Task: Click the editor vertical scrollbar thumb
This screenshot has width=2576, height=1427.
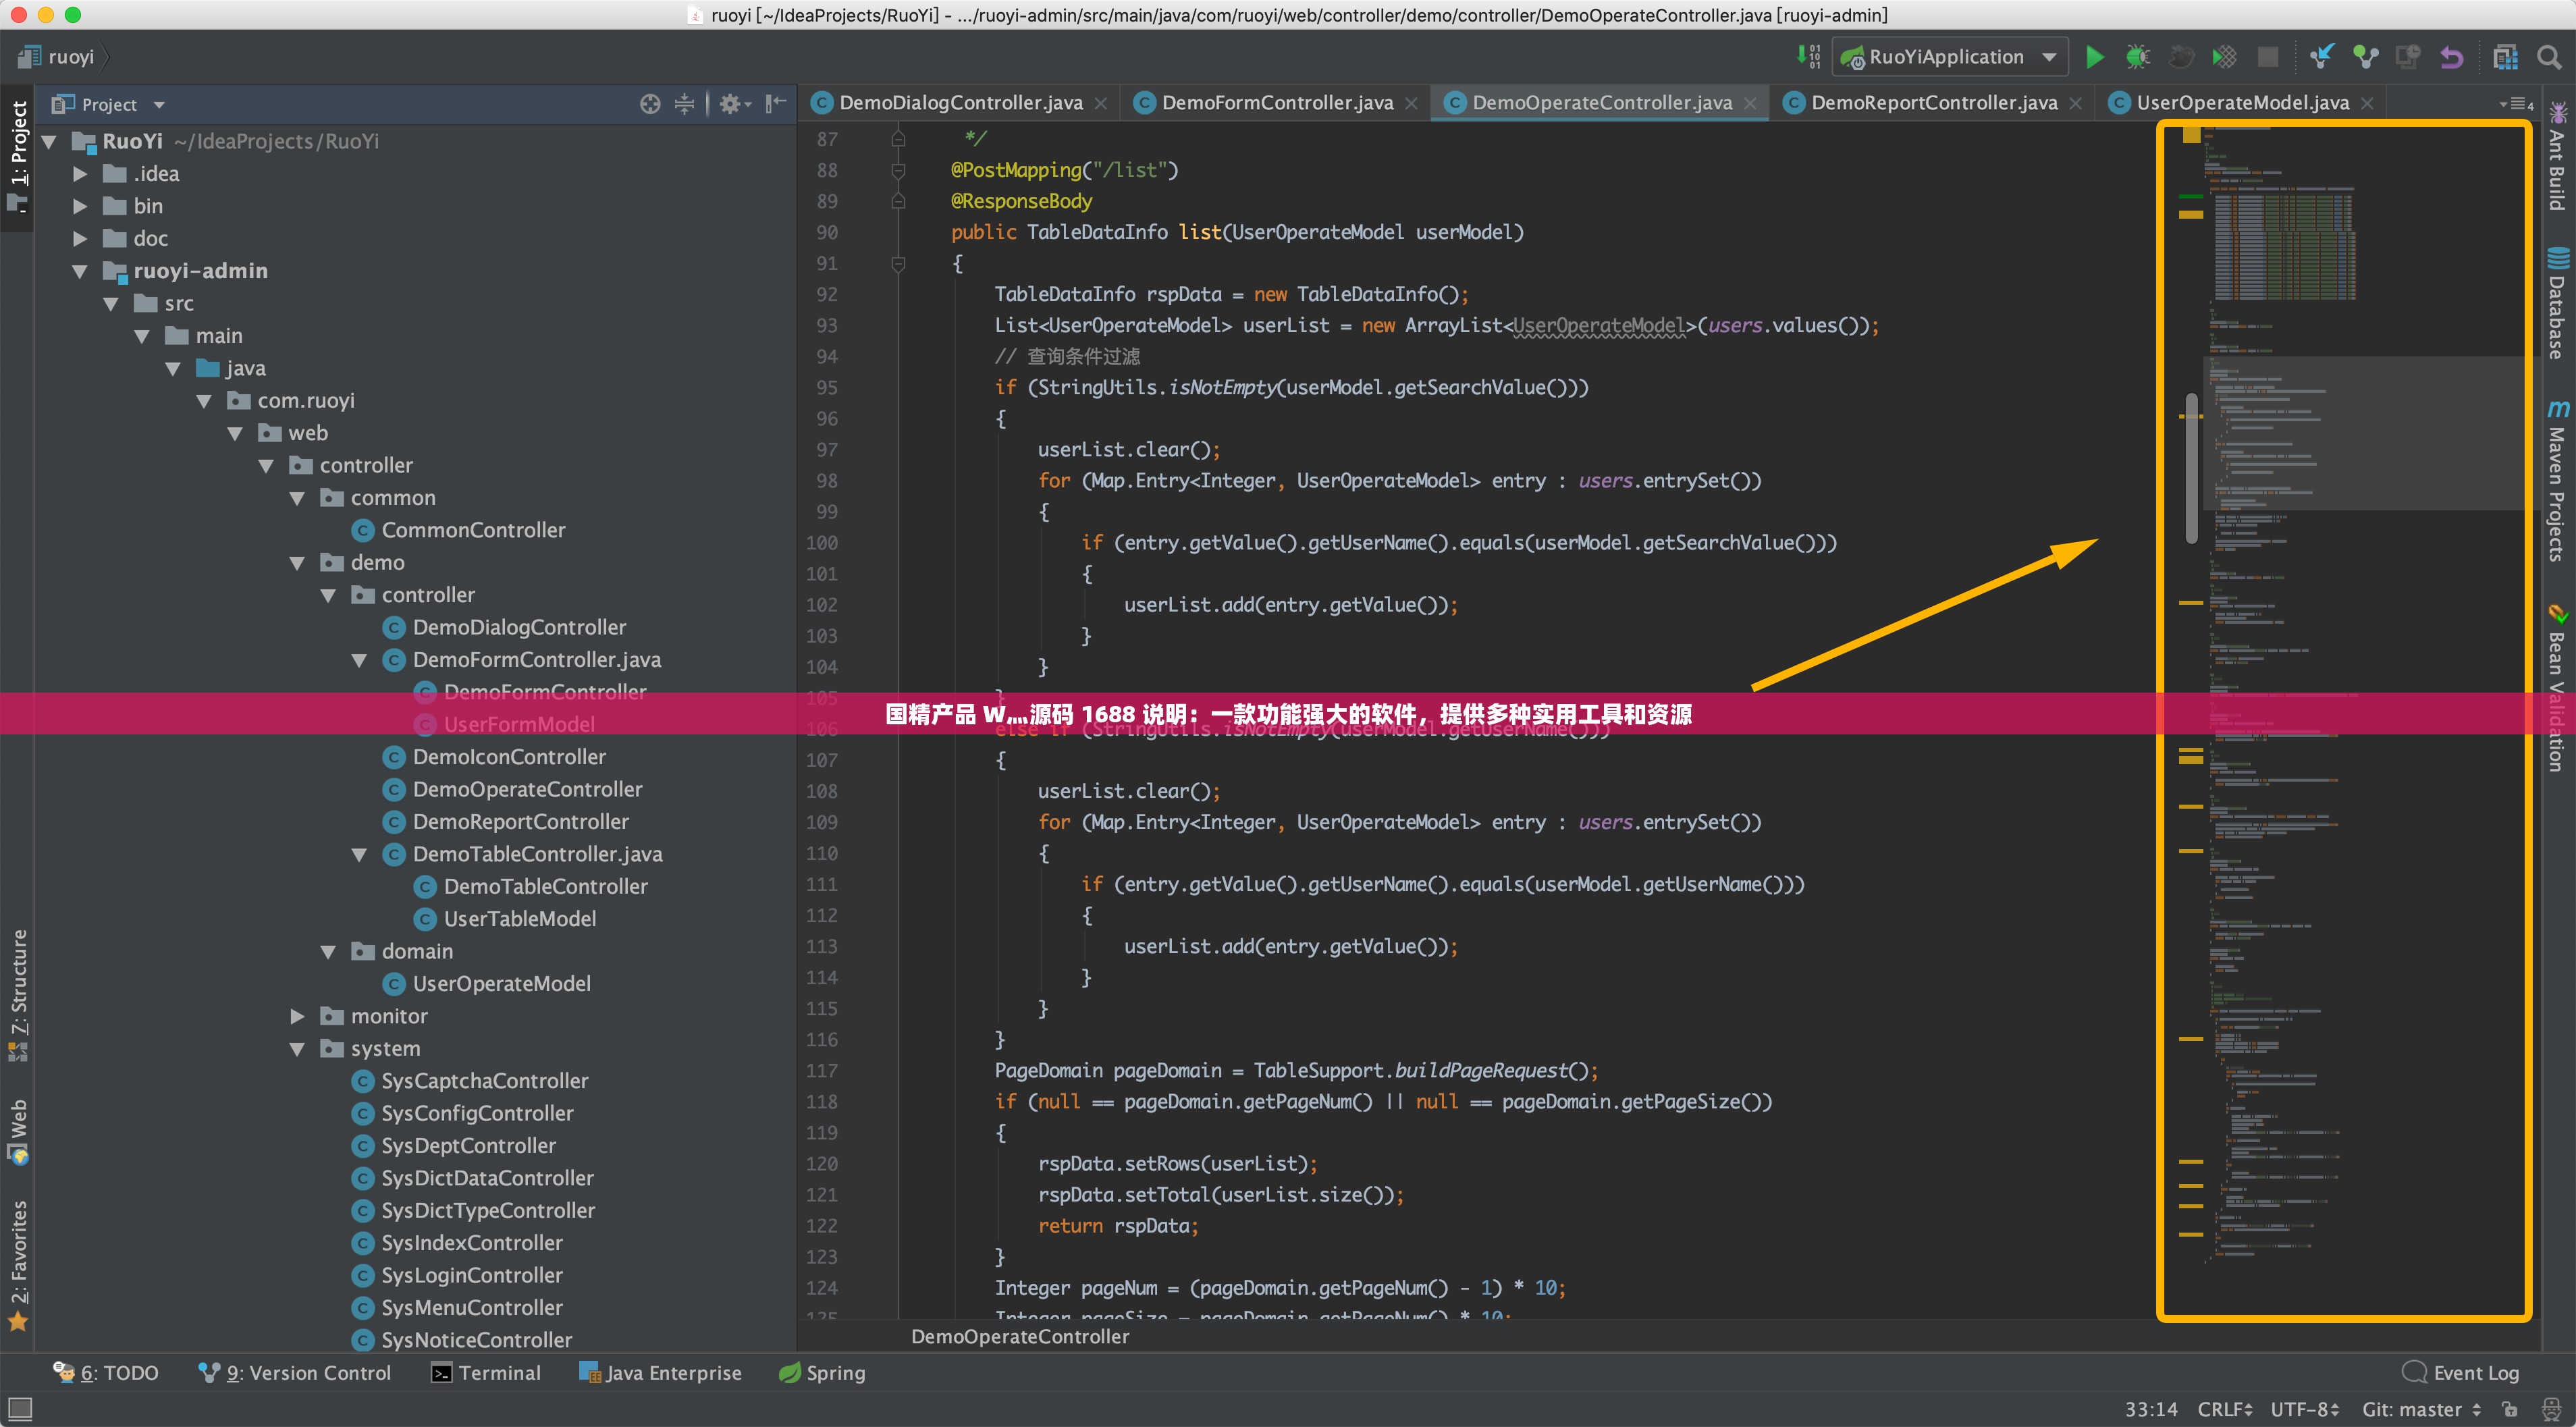Action: tap(2191, 468)
